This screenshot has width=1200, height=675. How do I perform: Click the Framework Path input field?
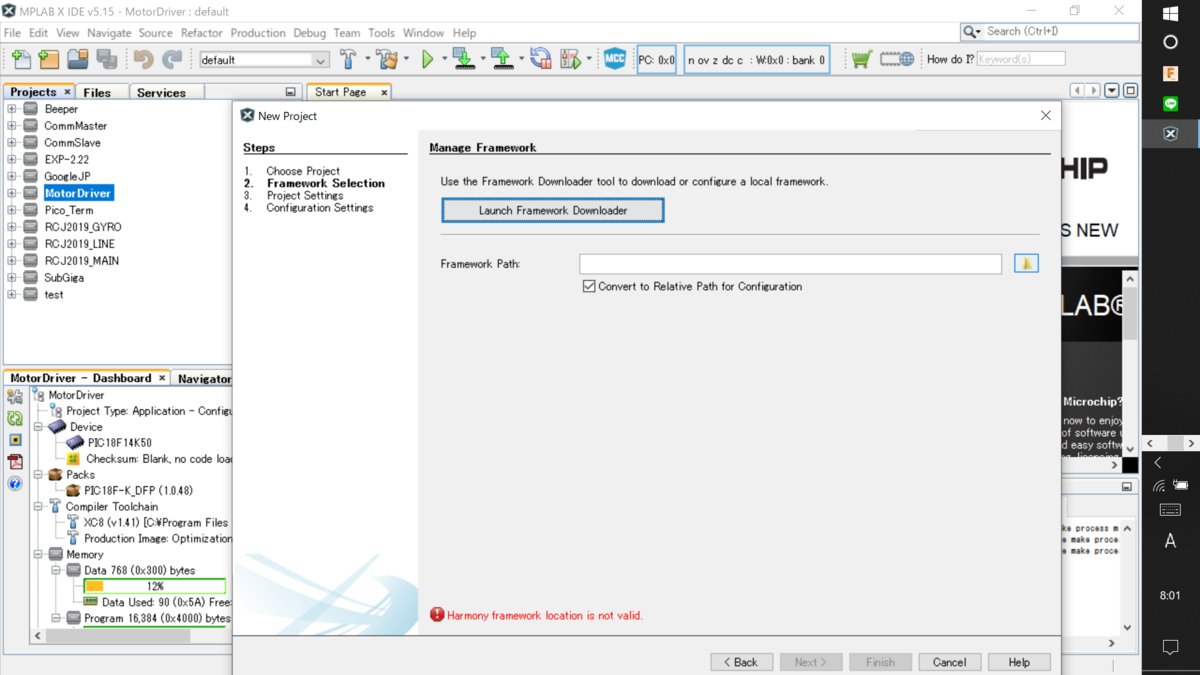click(790, 263)
